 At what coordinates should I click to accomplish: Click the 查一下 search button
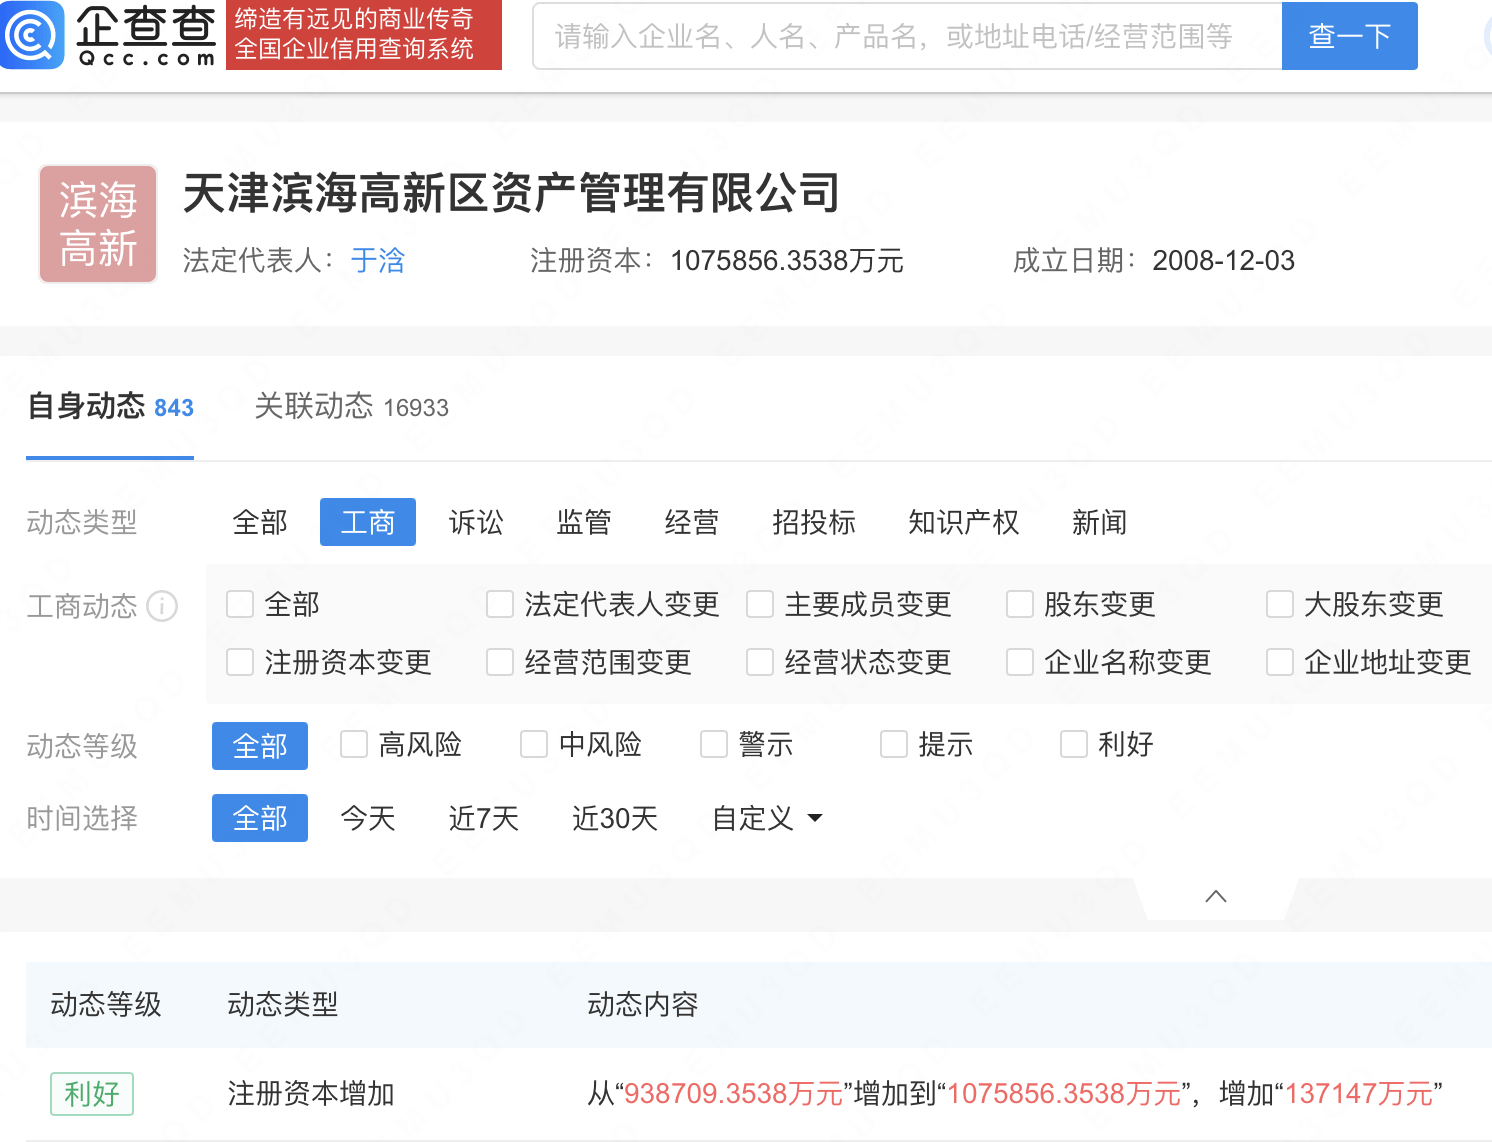pyautogui.click(x=1349, y=36)
